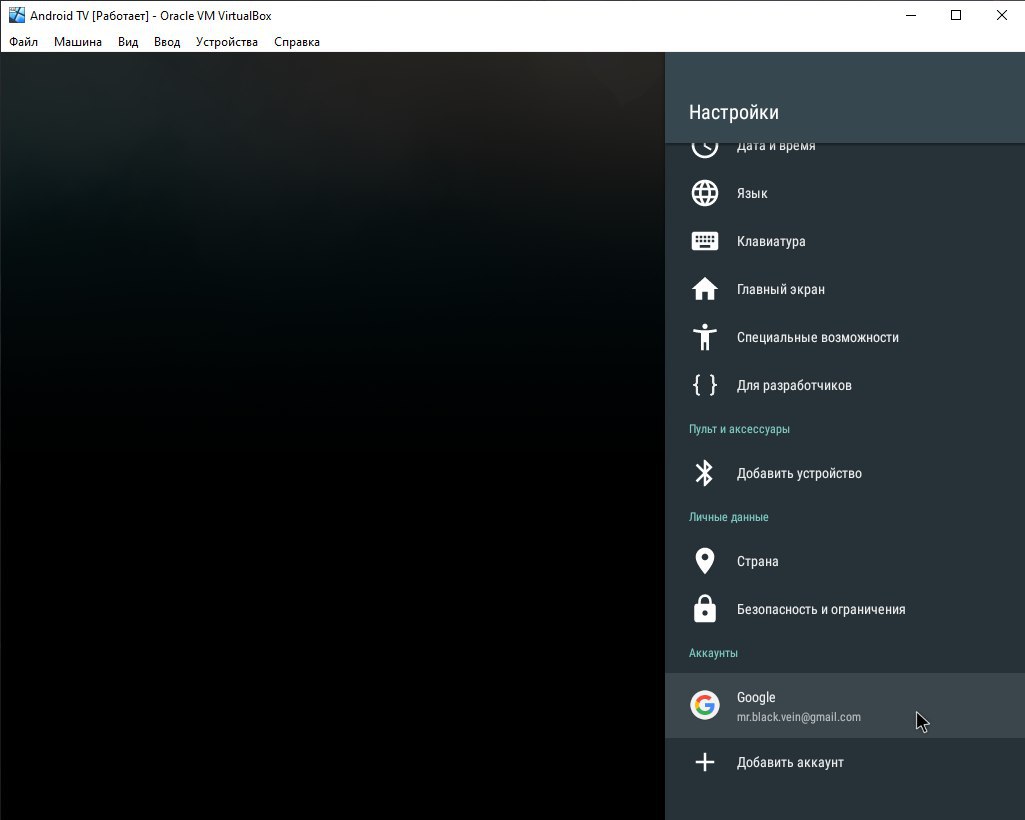The width and height of the screenshot is (1025, 820).
Task: Open the Справка menu
Action: click(x=297, y=42)
